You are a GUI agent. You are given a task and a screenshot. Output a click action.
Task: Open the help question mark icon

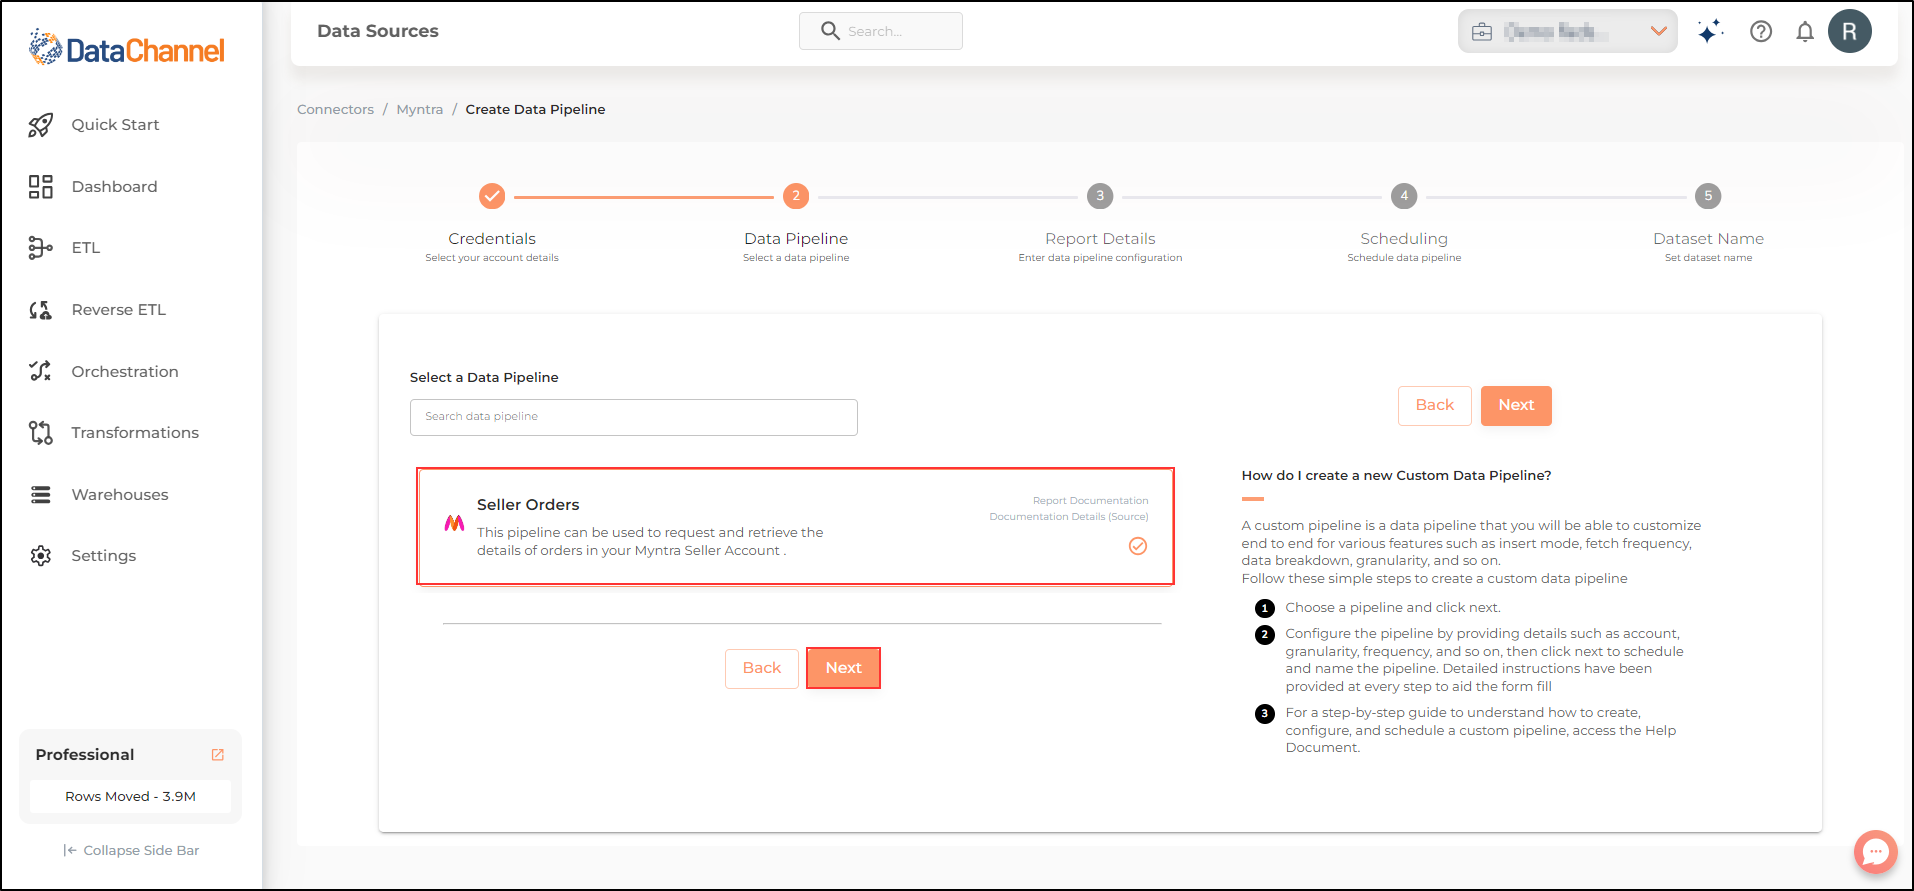[x=1761, y=31]
